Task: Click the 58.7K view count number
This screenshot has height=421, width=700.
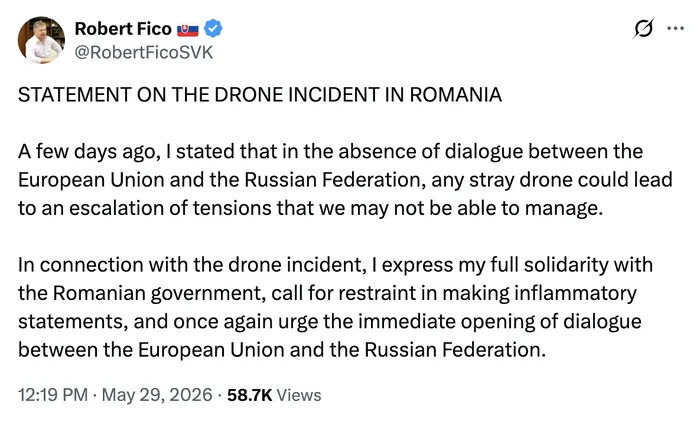Action: [x=250, y=395]
